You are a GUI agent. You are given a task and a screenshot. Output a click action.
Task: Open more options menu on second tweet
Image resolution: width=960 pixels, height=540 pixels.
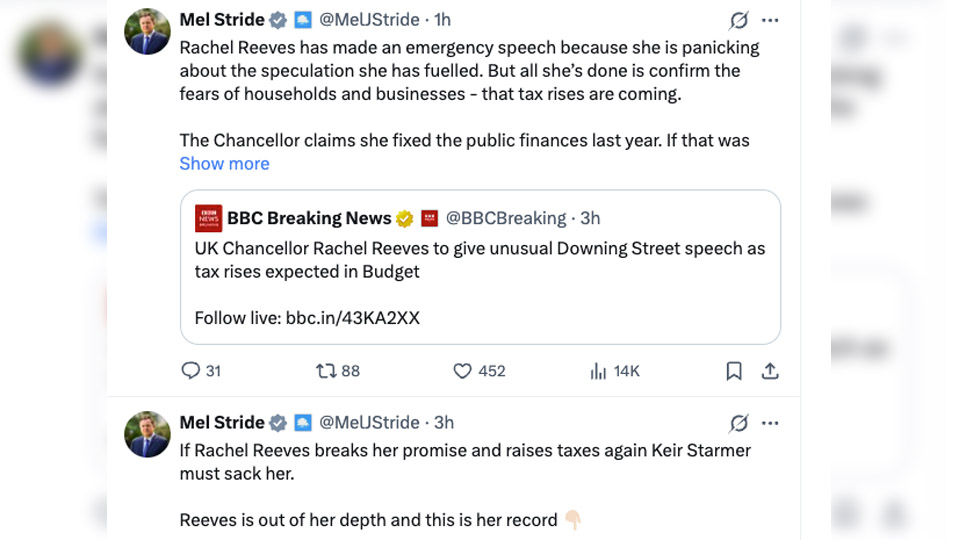[x=770, y=423]
